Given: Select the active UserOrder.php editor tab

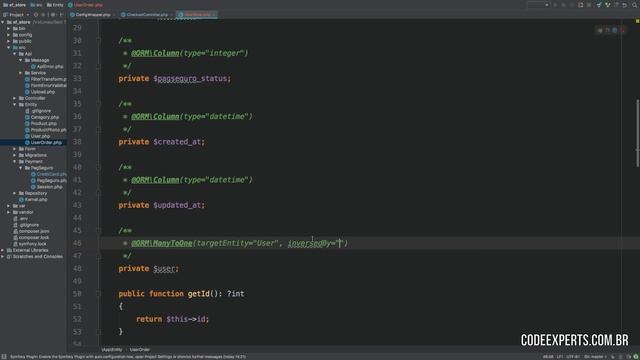Looking at the screenshot, I should pos(197,15).
